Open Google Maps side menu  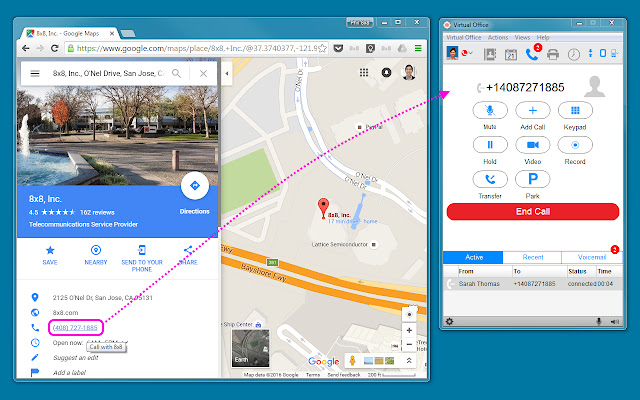coord(35,73)
